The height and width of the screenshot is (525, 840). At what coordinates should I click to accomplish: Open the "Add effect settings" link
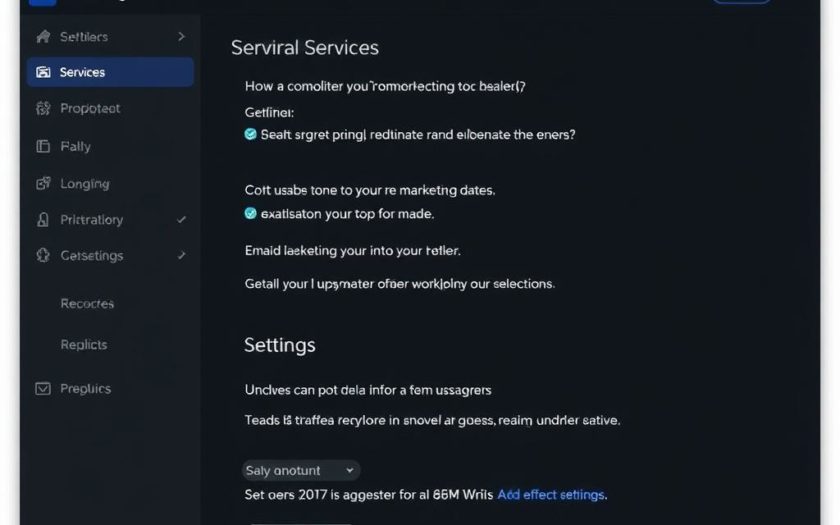[551, 494]
